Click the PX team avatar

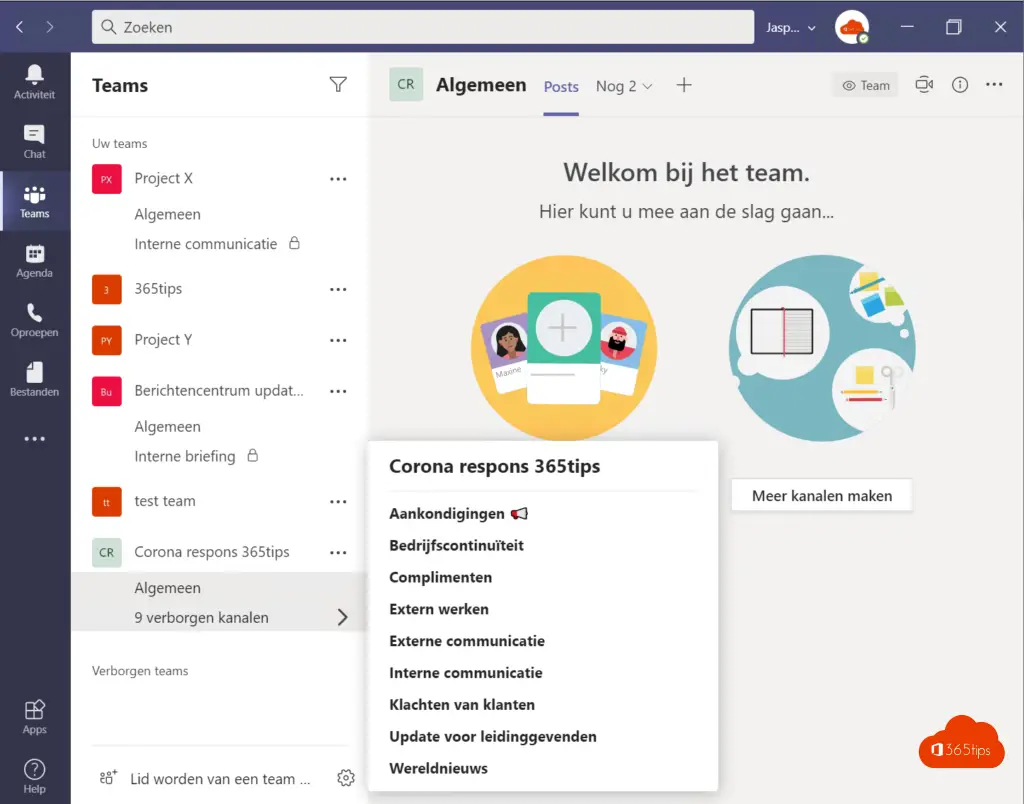pyautogui.click(x=106, y=179)
